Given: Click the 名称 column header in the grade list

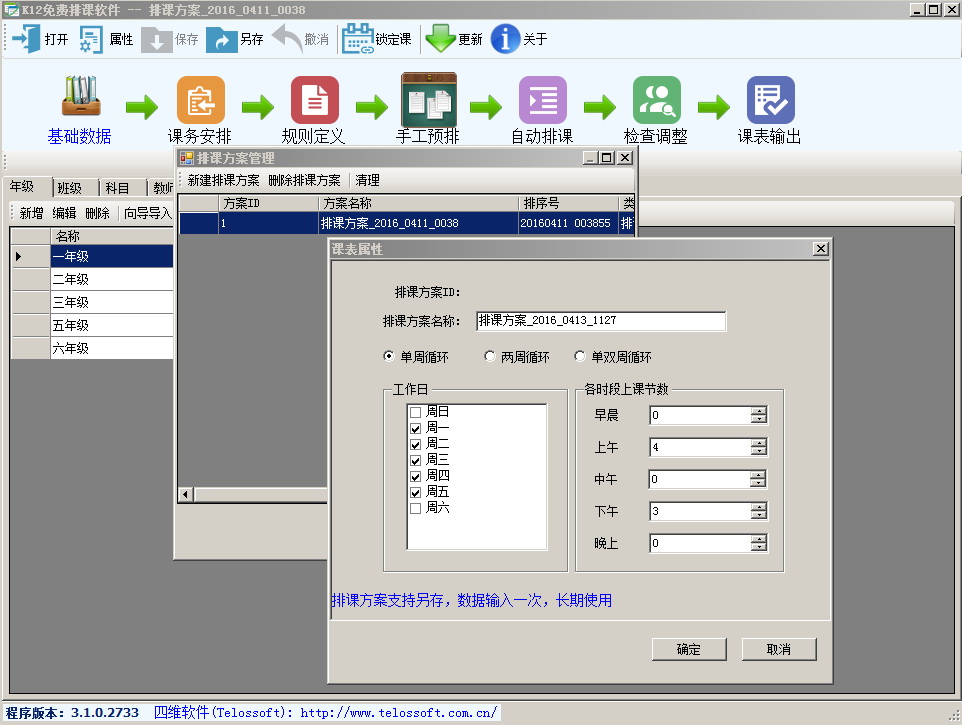Looking at the screenshot, I should click(111, 236).
